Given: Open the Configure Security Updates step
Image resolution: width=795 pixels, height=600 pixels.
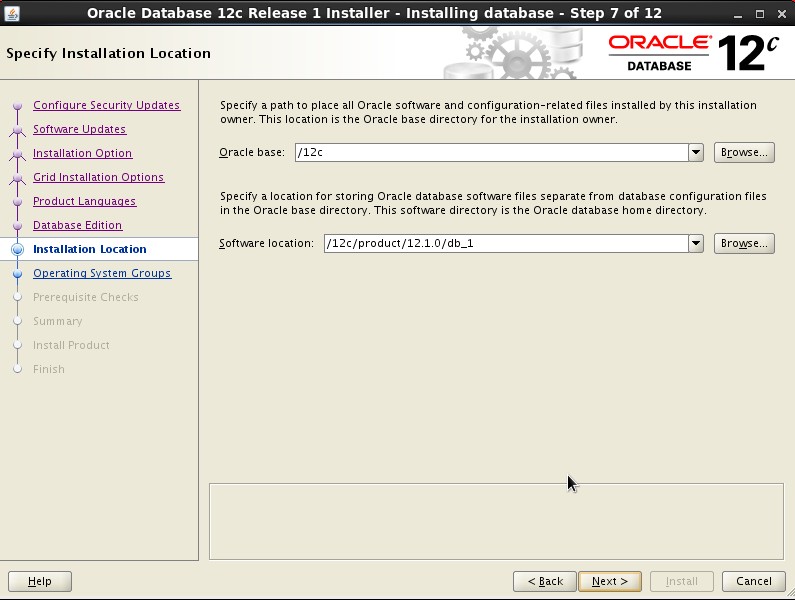Looking at the screenshot, I should pos(106,105).
